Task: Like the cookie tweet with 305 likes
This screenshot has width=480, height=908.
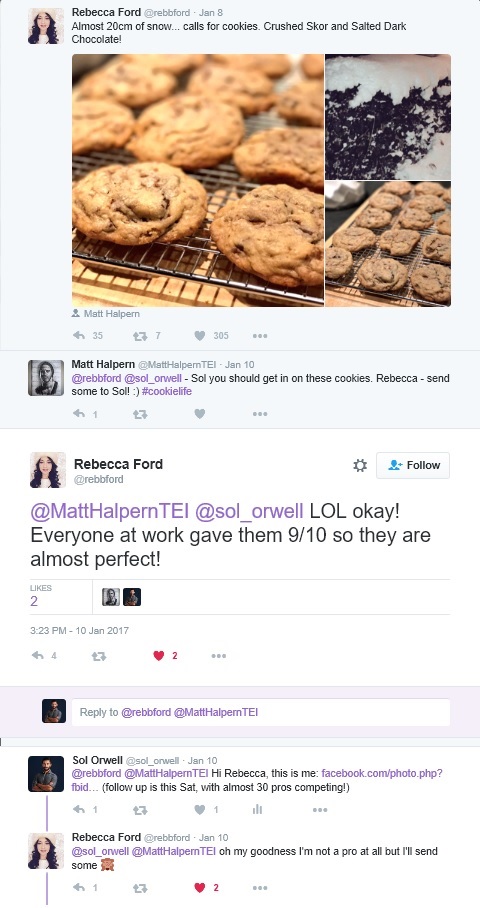Action: coord(200,335)
